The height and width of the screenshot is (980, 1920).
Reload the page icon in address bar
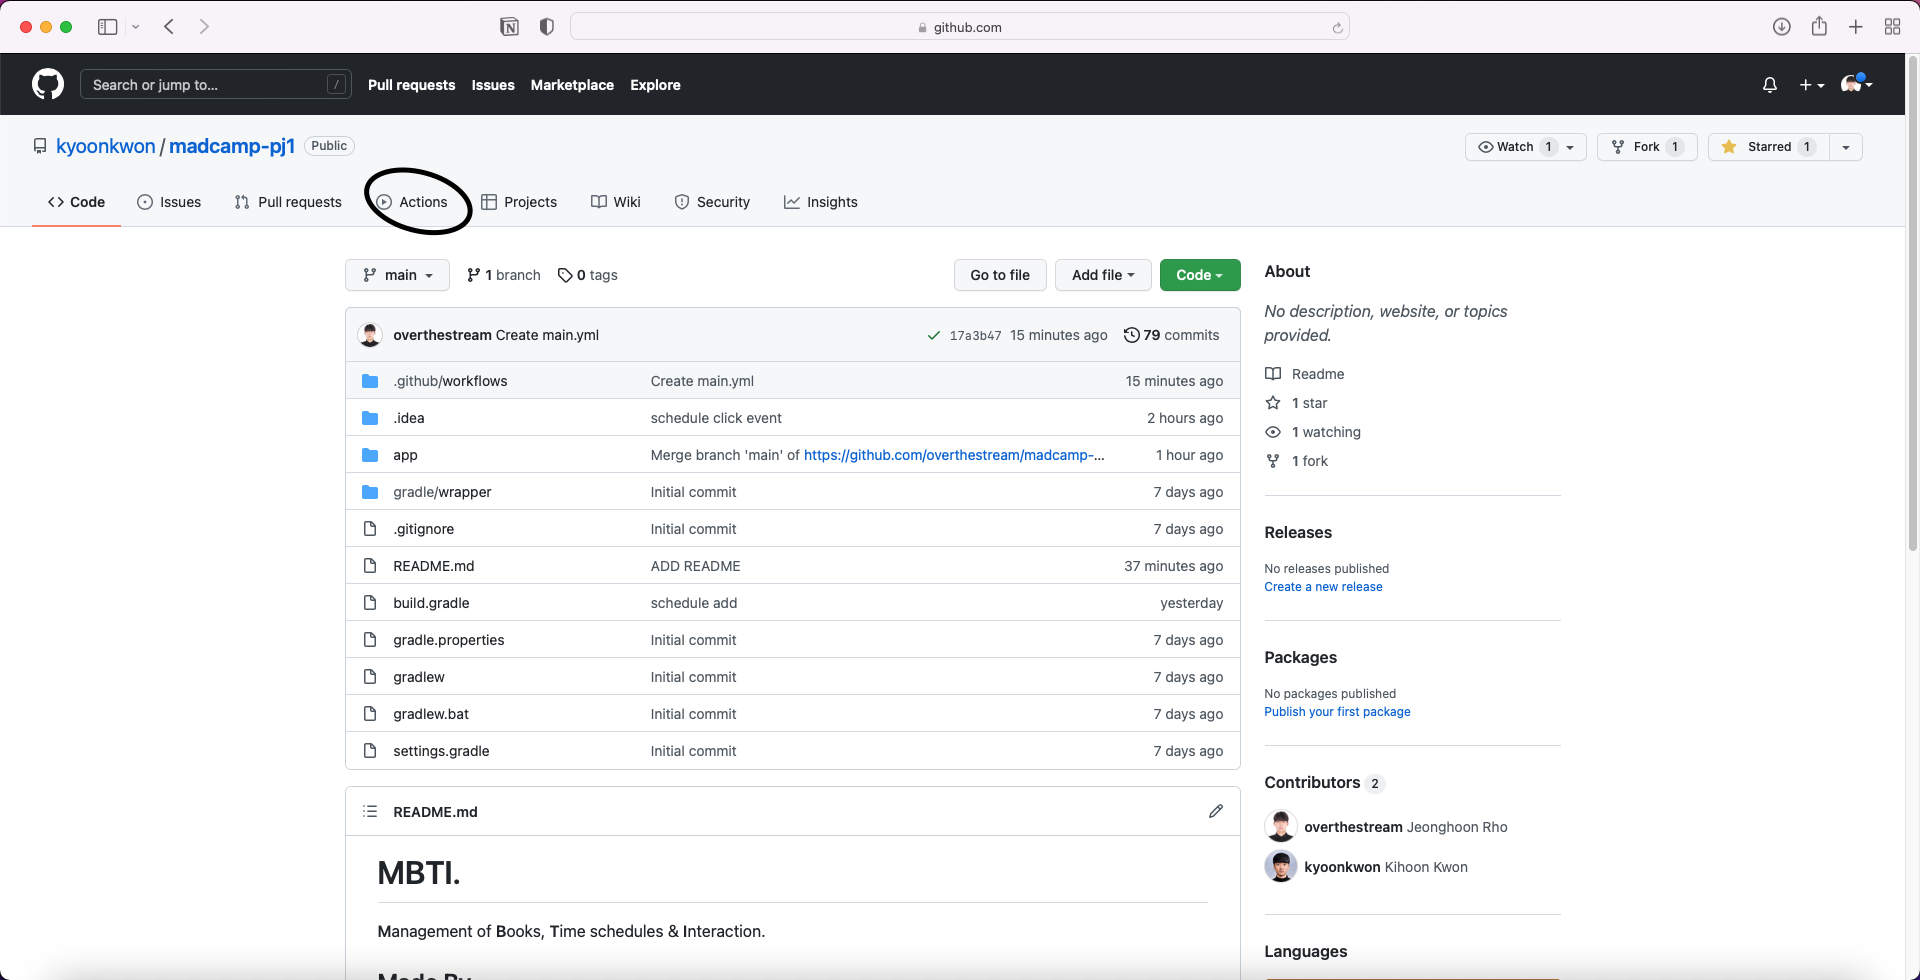pos(1337,27)
